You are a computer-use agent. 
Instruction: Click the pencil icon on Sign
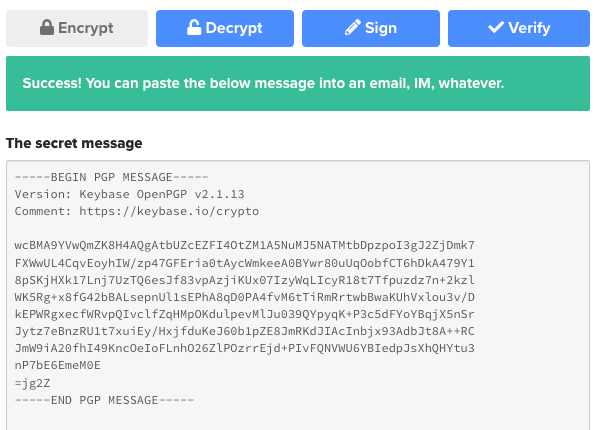tap(353, 27)
